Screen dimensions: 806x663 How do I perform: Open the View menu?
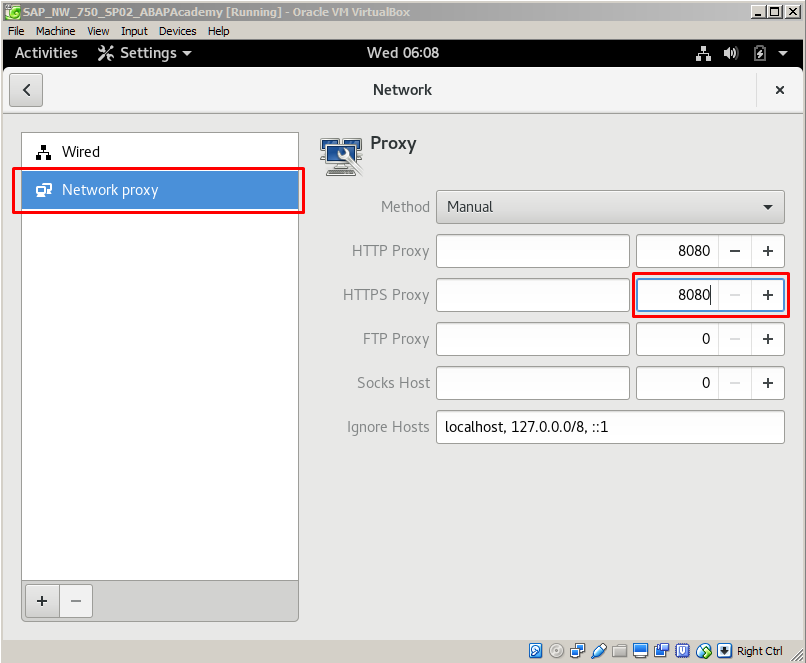[x=98, y=31]
